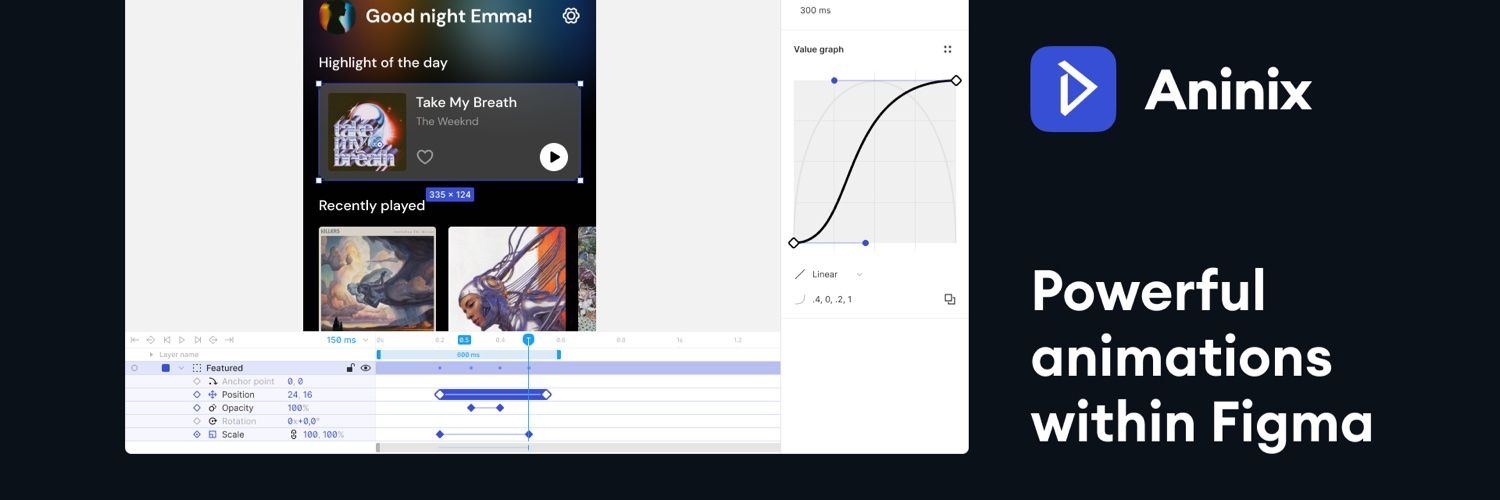Edit the Position value 24, 16
This screenshot has width=1500, height=500.
pyautogui.click(x=300, y=395)
